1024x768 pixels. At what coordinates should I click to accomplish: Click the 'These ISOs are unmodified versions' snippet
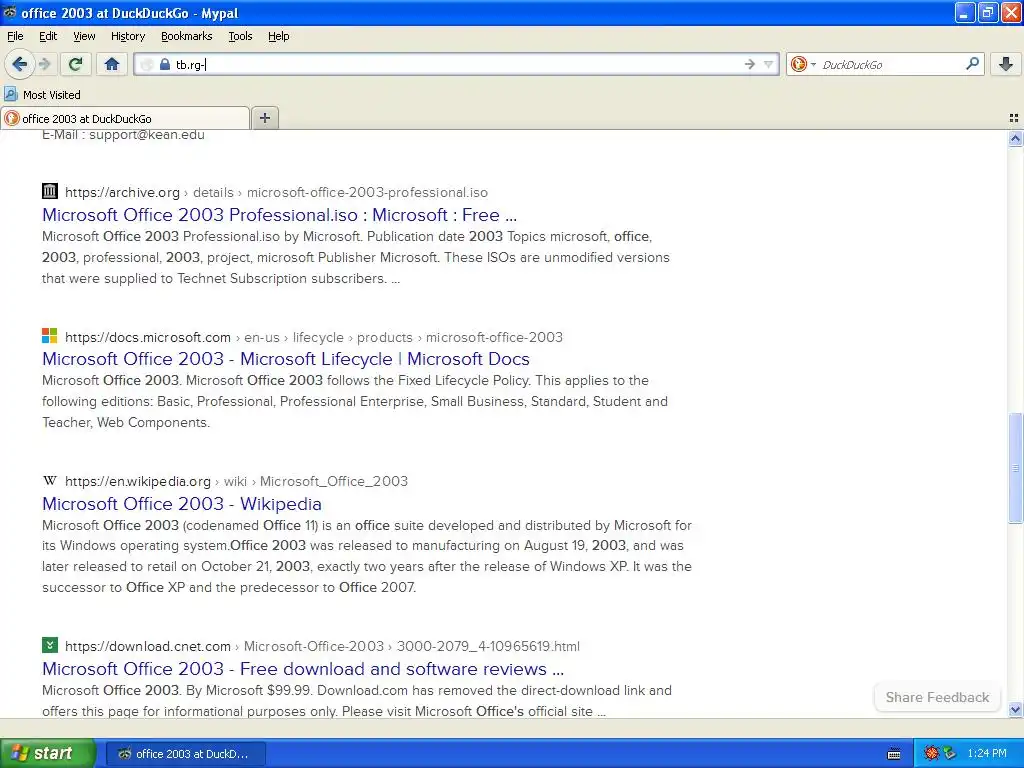tap(557, 257)
